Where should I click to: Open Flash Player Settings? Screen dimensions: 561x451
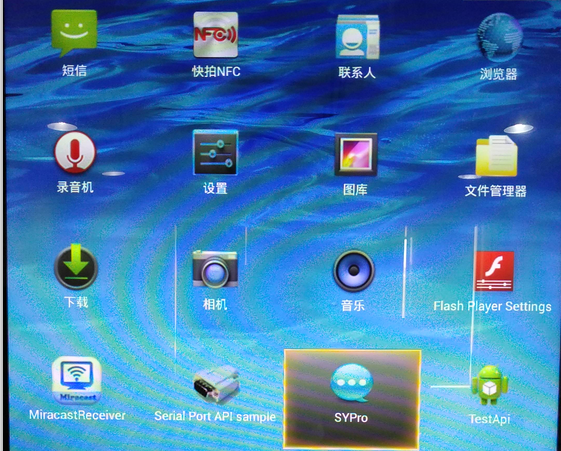494,271
